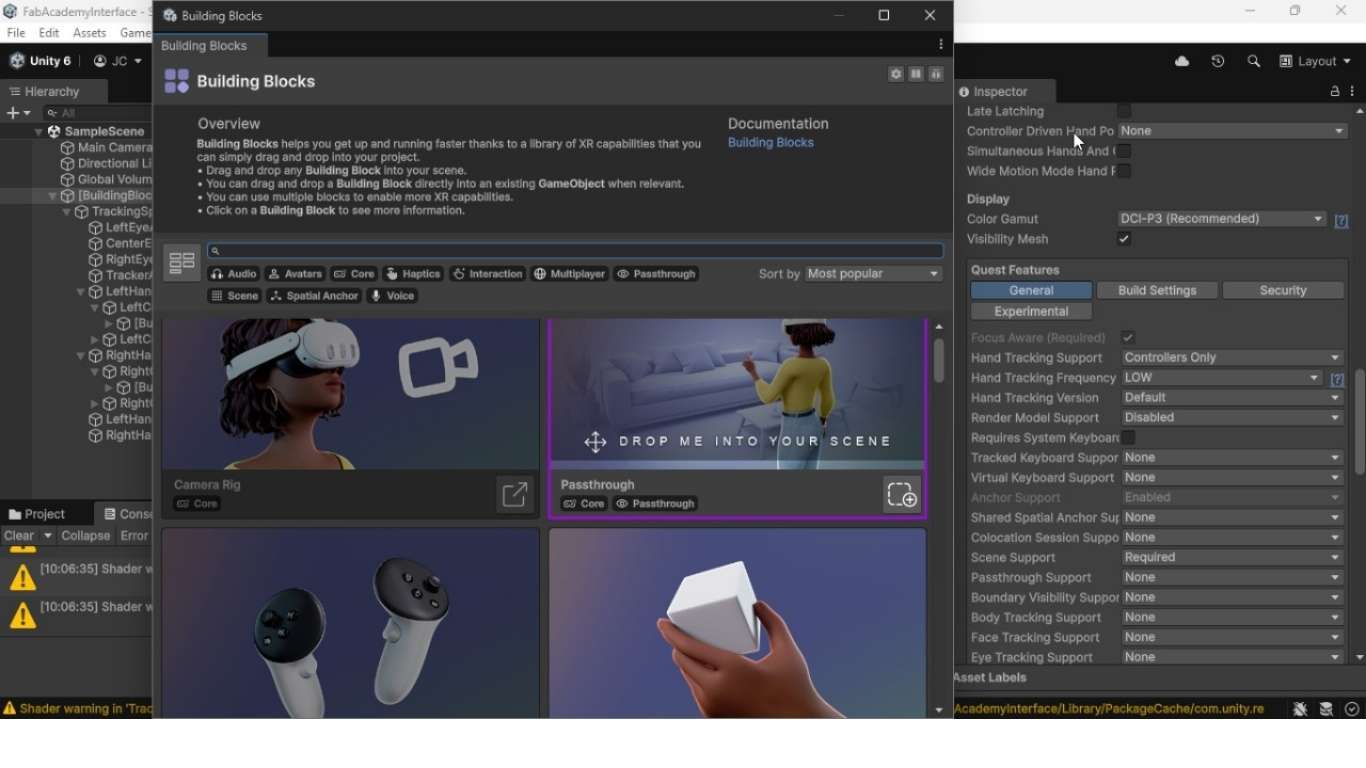Filter blocks by Voice tag
Screen dimensions: 1366x768
[x=392, y=296]
